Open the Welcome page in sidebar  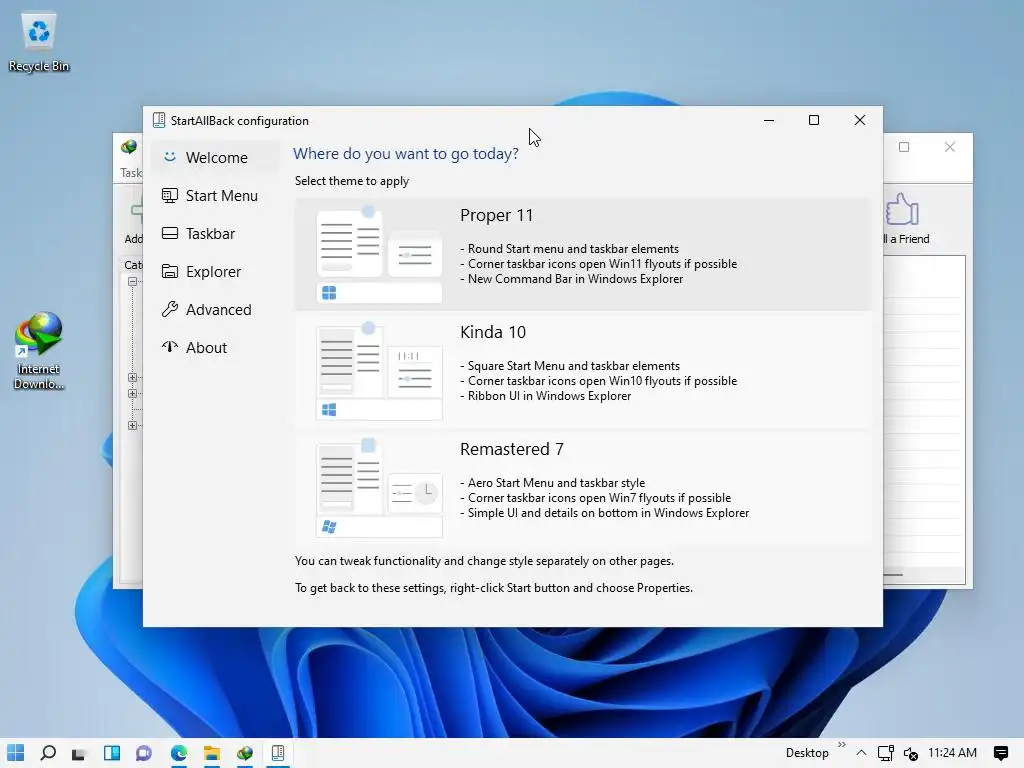coord(216,157)
